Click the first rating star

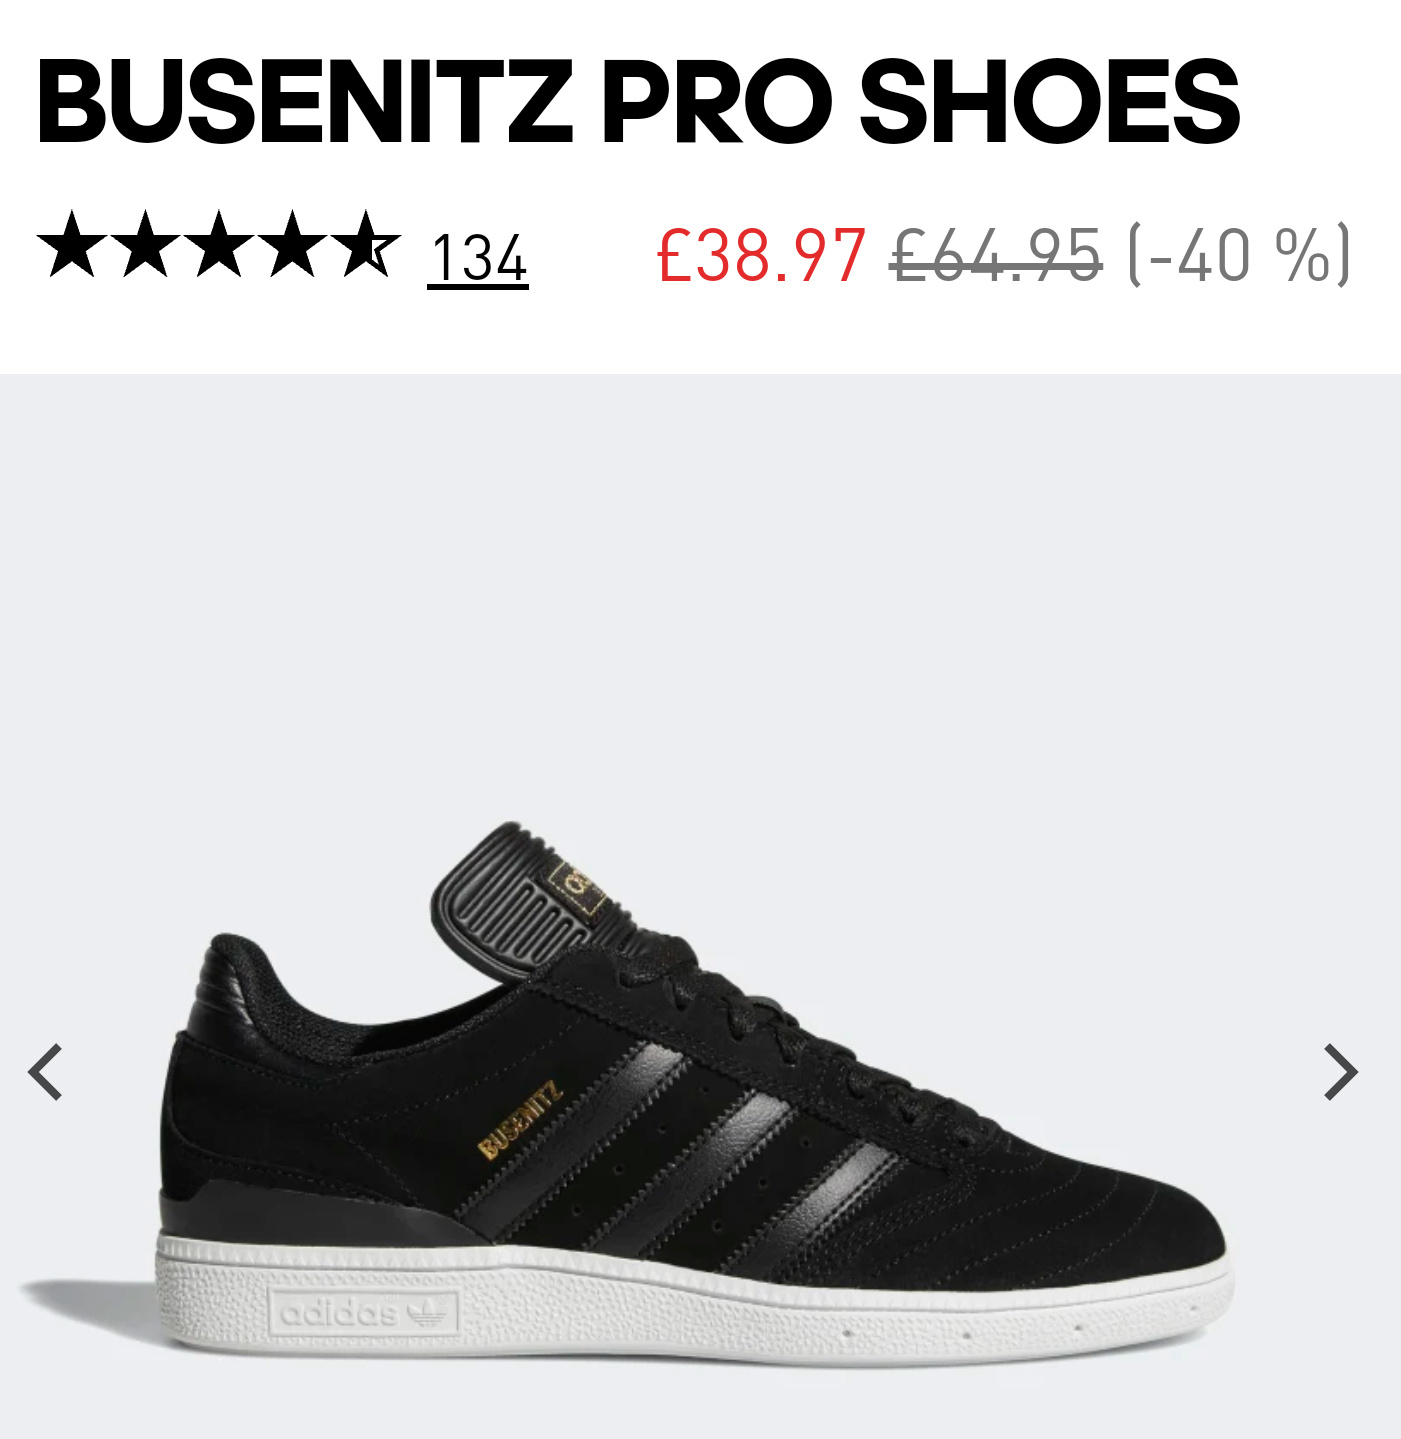(72, 244)
